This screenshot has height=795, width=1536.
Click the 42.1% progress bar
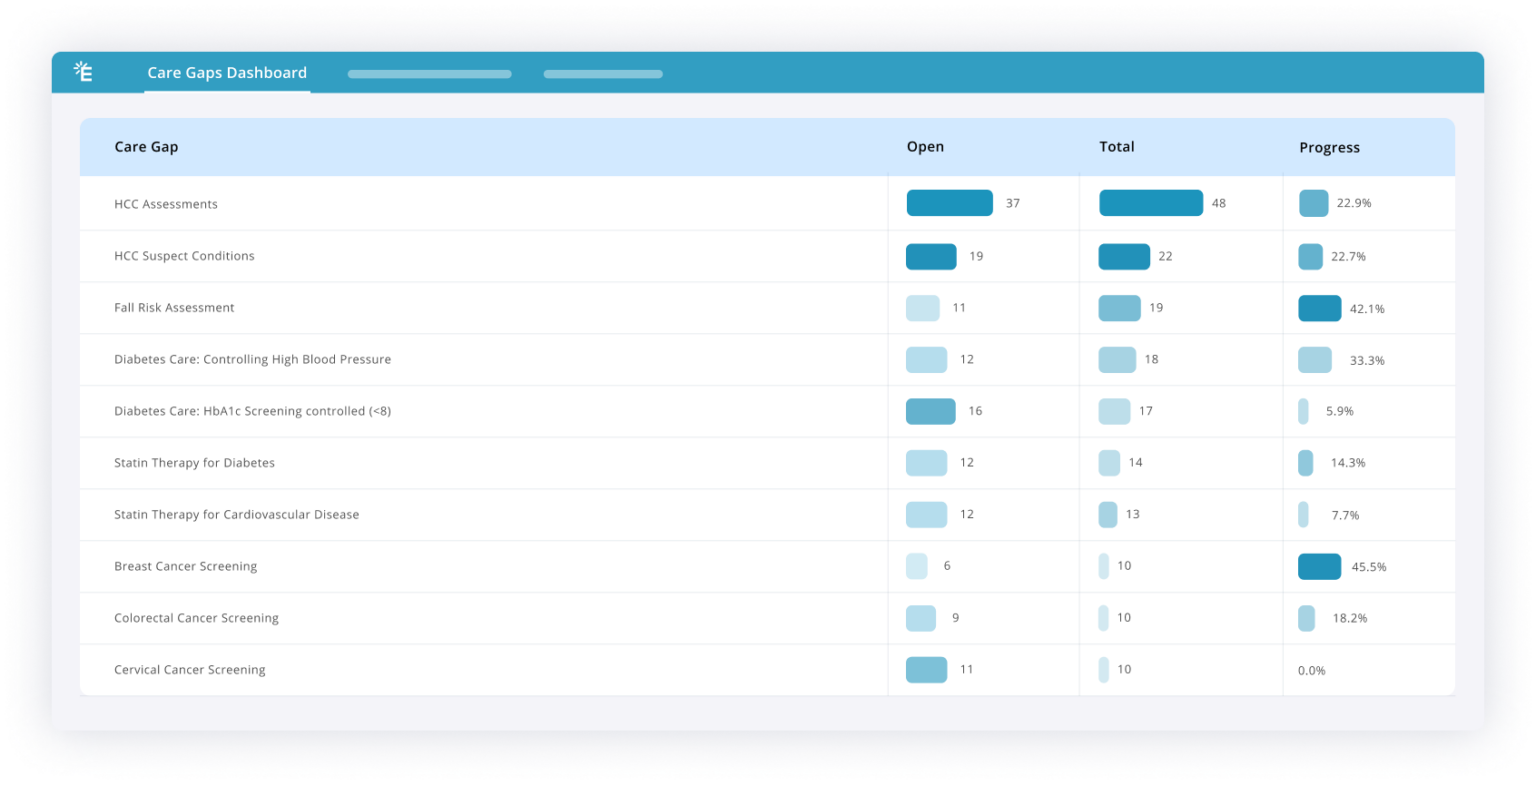1319,308
